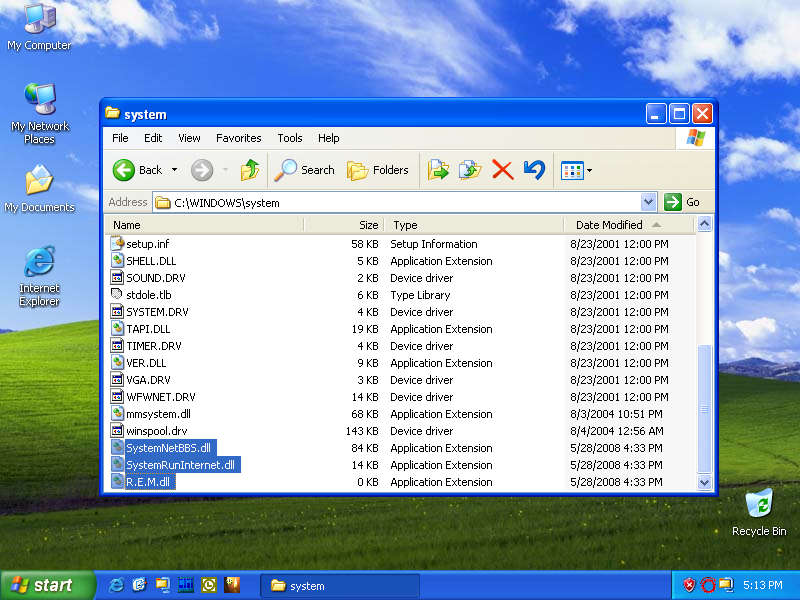Click the 8/3/2004 10:51 PM date cell
Viewport: 800px width, 600px height.
coord(616,414)
